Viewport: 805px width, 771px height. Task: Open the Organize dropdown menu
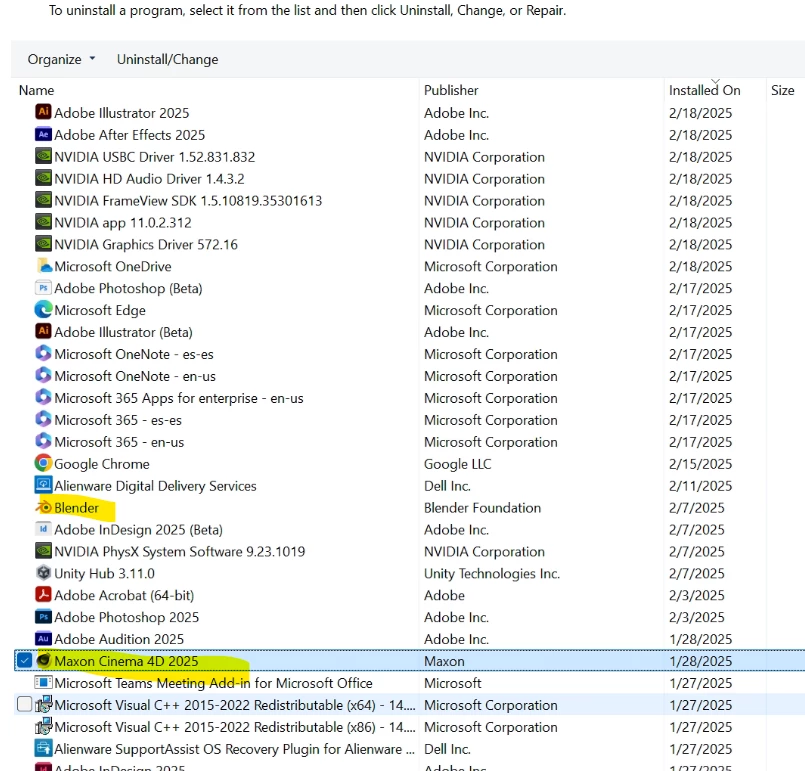pos(61,59)
